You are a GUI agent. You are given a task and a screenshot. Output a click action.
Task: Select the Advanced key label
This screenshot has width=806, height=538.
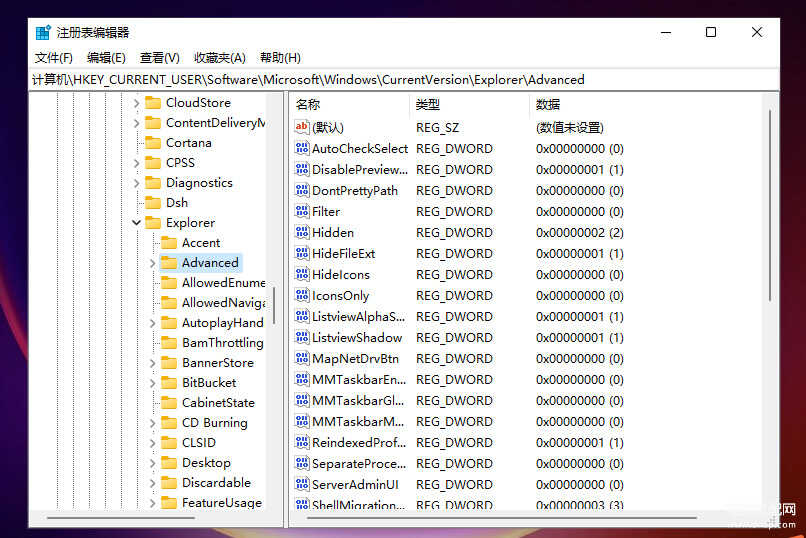210,263
